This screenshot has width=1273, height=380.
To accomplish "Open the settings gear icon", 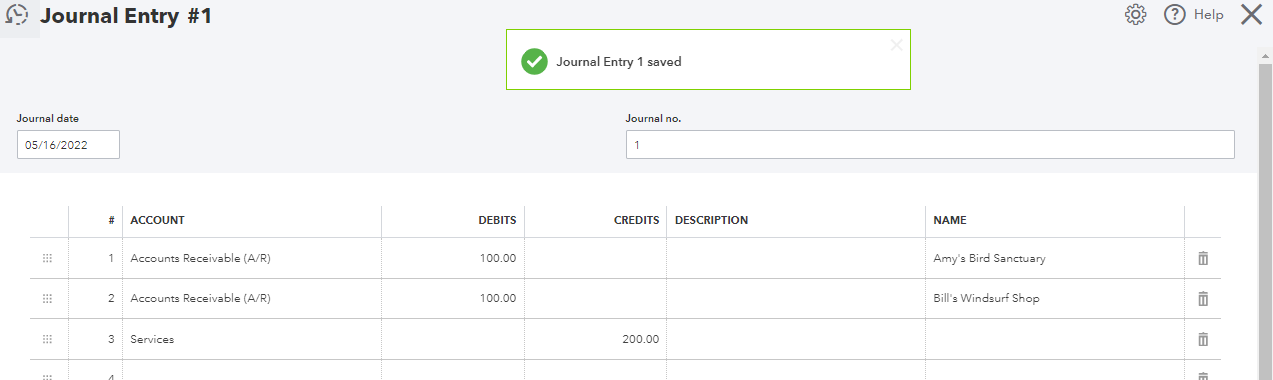I will (1135, 15).
